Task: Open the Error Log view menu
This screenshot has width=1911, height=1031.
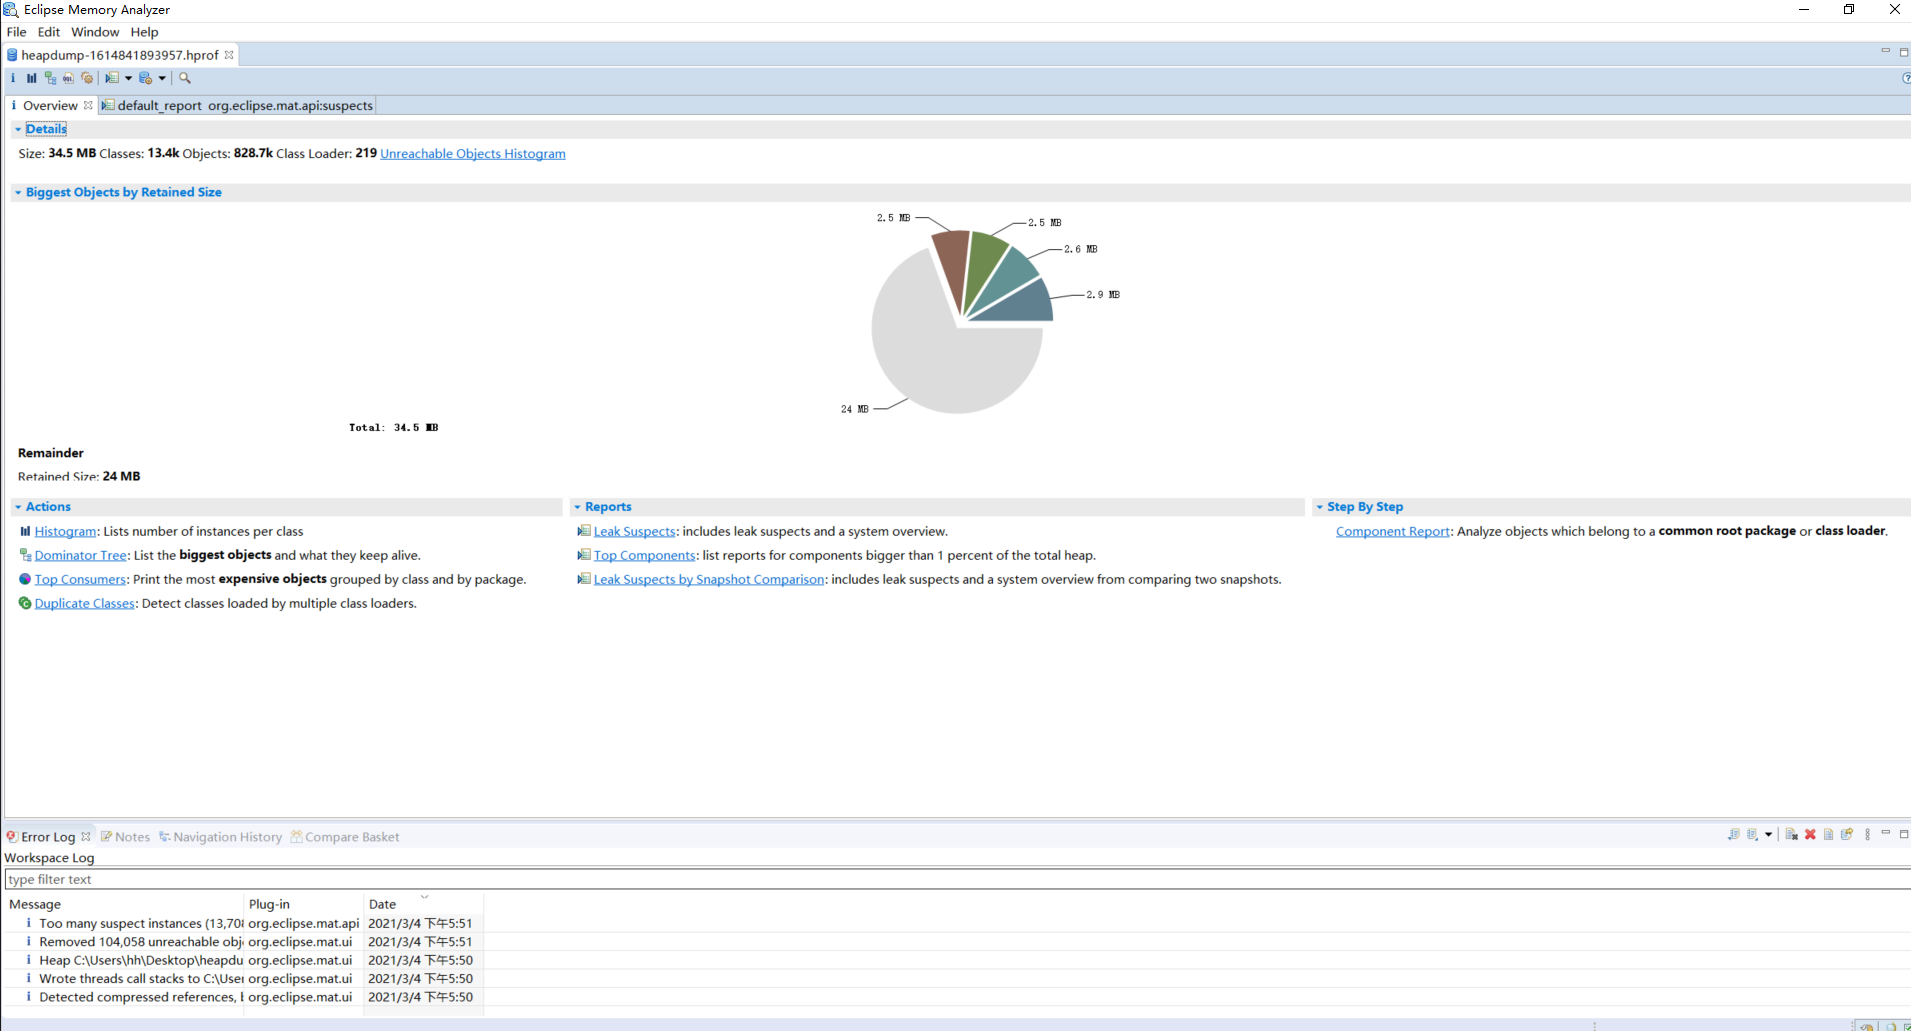Action: (1867, 835)
